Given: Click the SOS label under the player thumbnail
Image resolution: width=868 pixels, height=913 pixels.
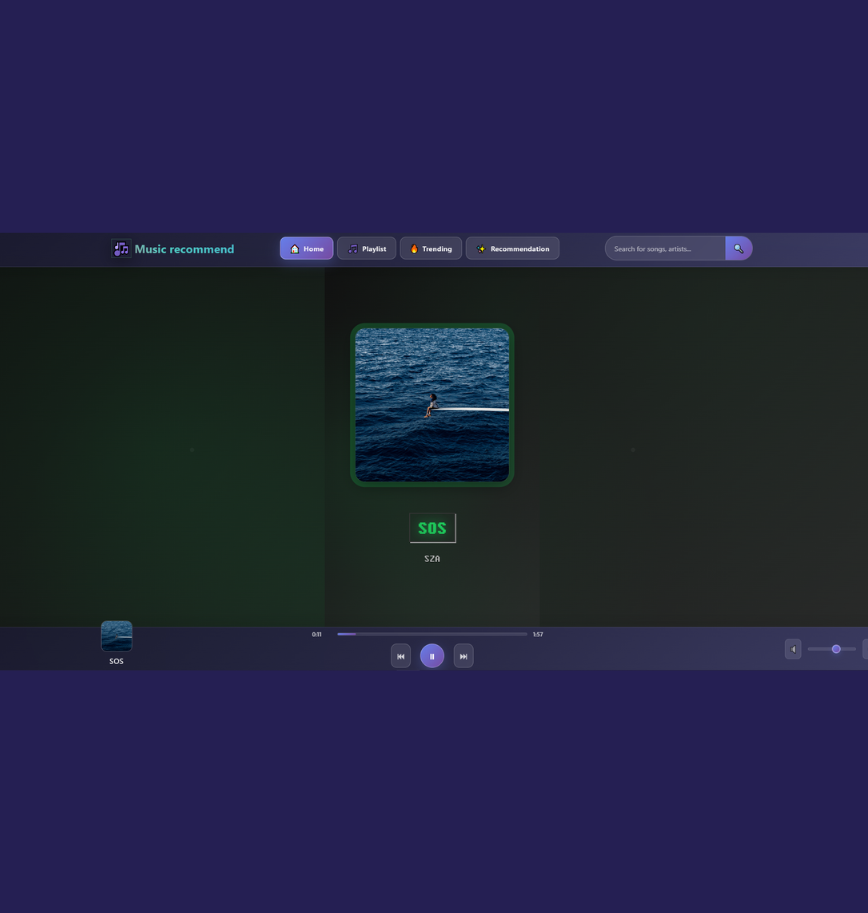Looking at the screenshot, I should [x=116, y=661].
